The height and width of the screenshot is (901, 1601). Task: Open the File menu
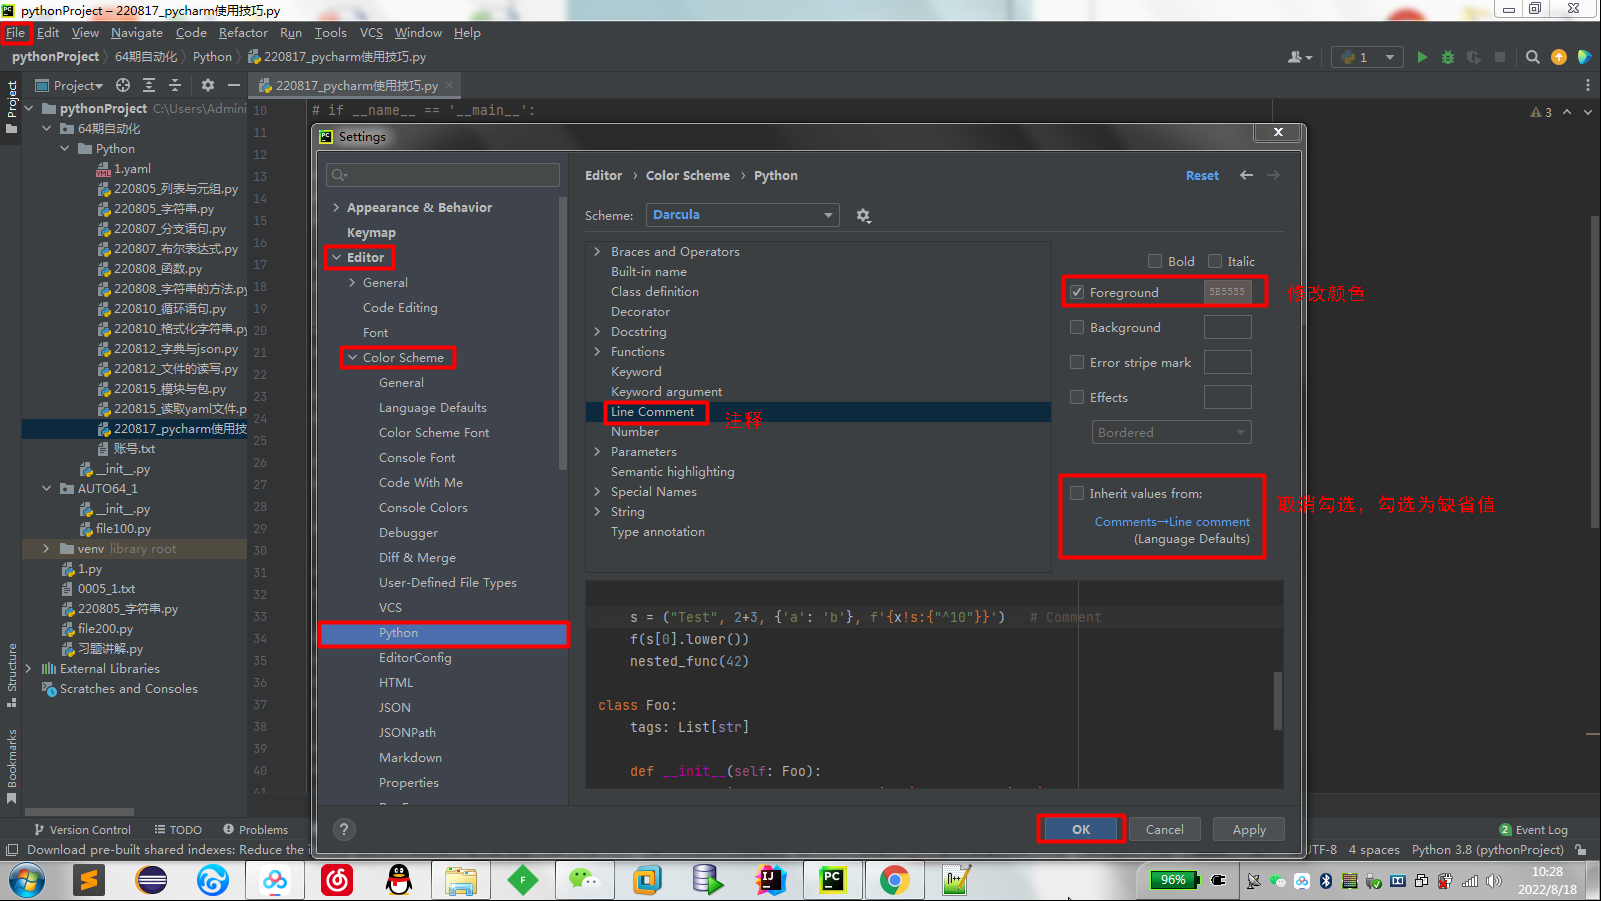[x=16, y=32]
